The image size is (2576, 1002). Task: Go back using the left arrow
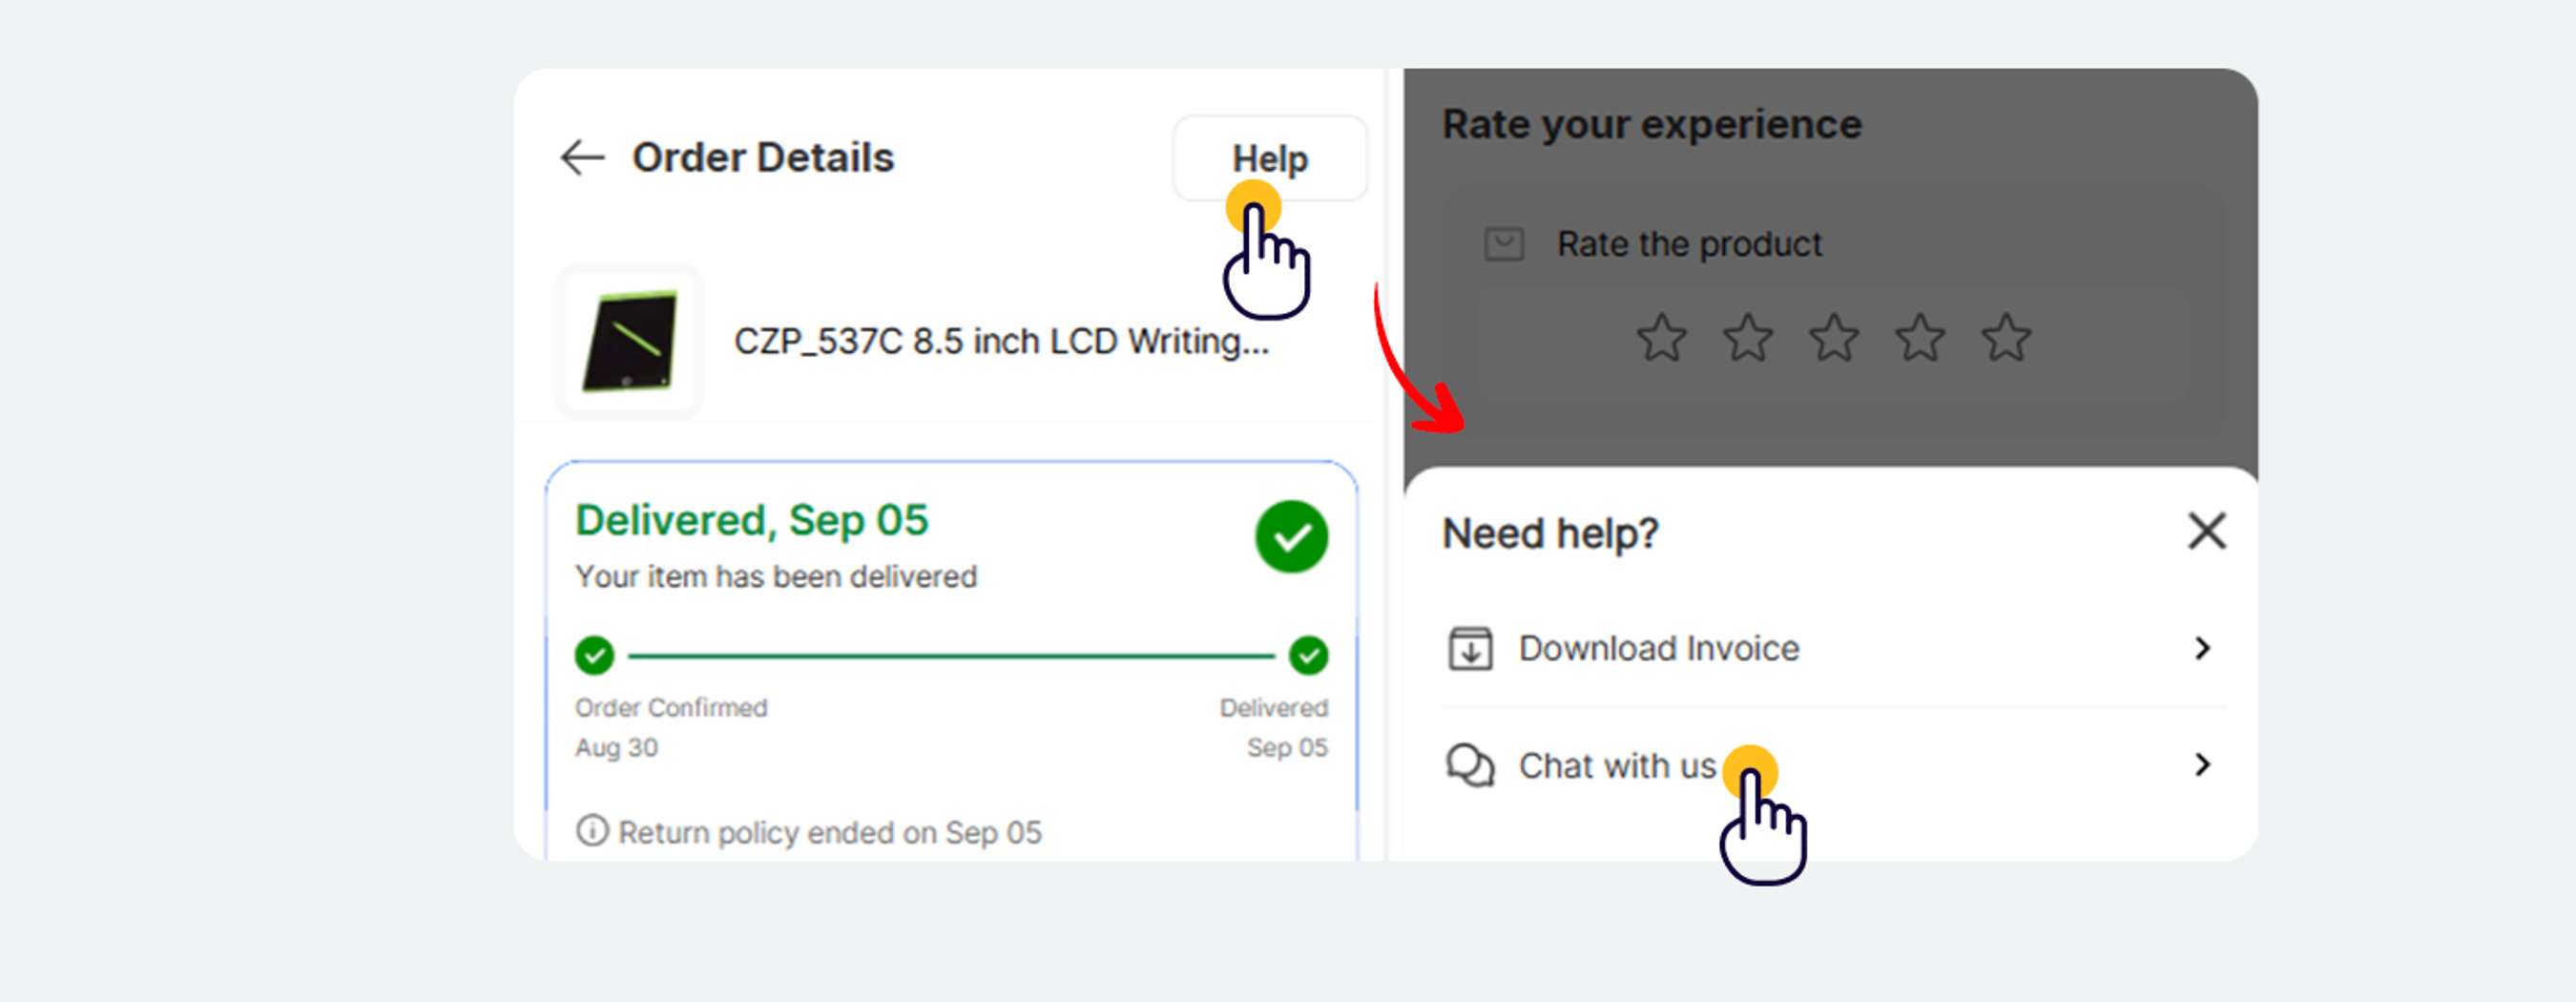(x=582, y=158)
